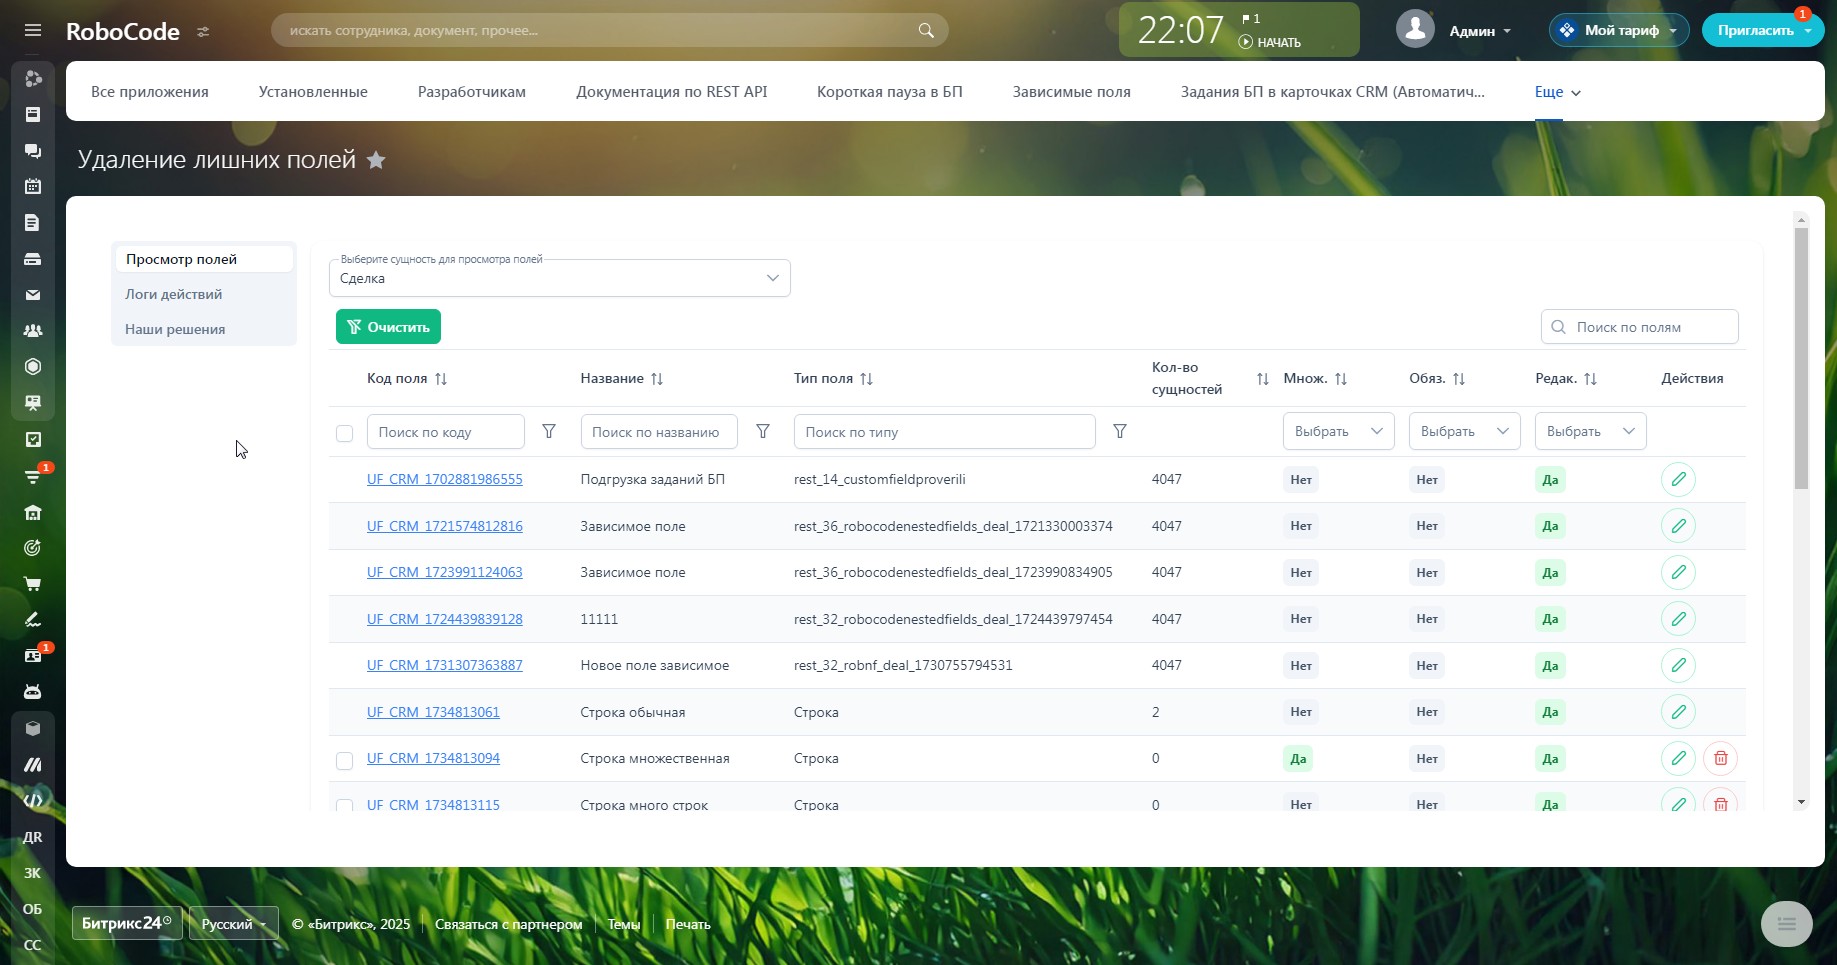This screenshot has height=965, width=1837.
Task: Check the box for Строка много строк row
Action: click(345, 805)
